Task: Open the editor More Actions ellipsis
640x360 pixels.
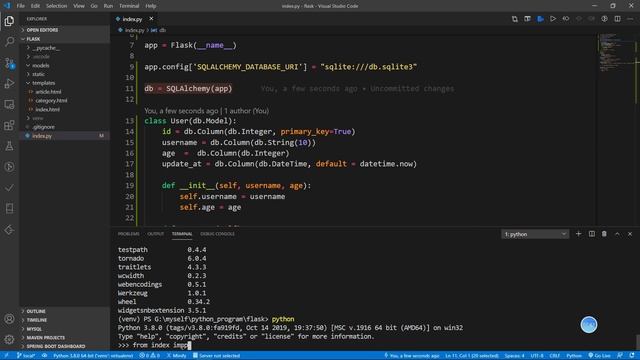Action: [630, 19]
